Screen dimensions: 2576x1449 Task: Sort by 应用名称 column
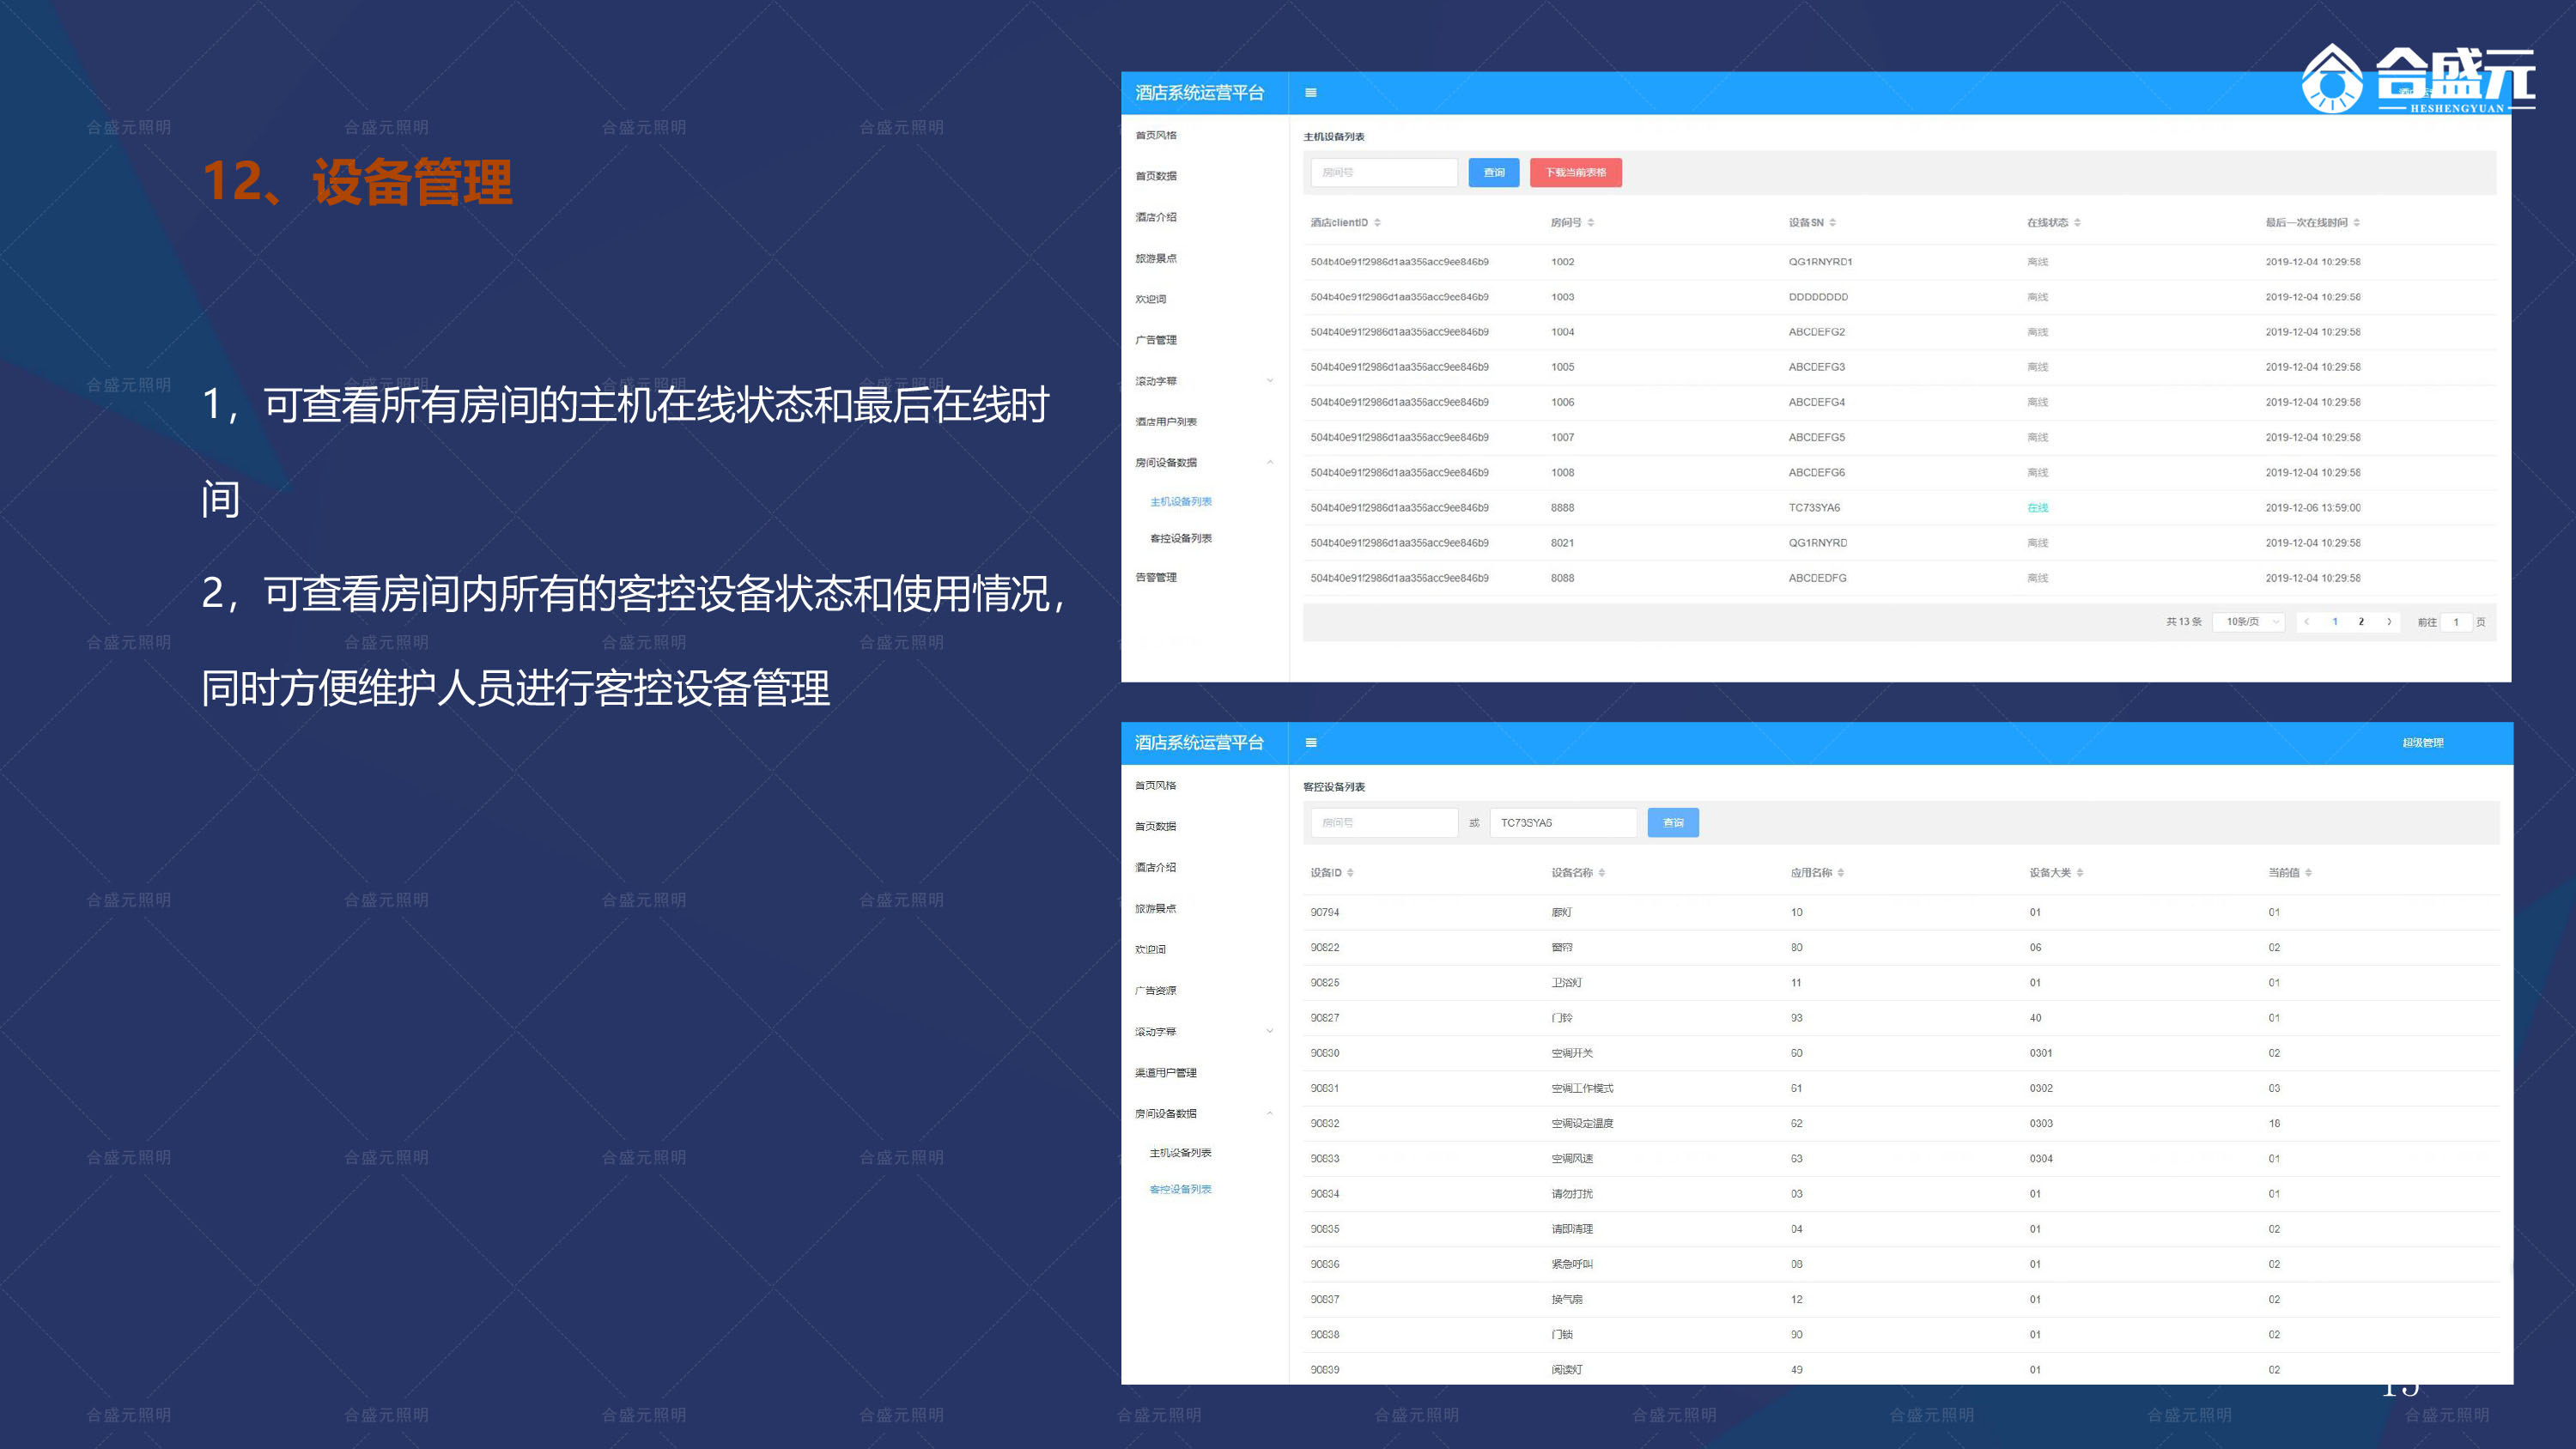(1840, 873)
